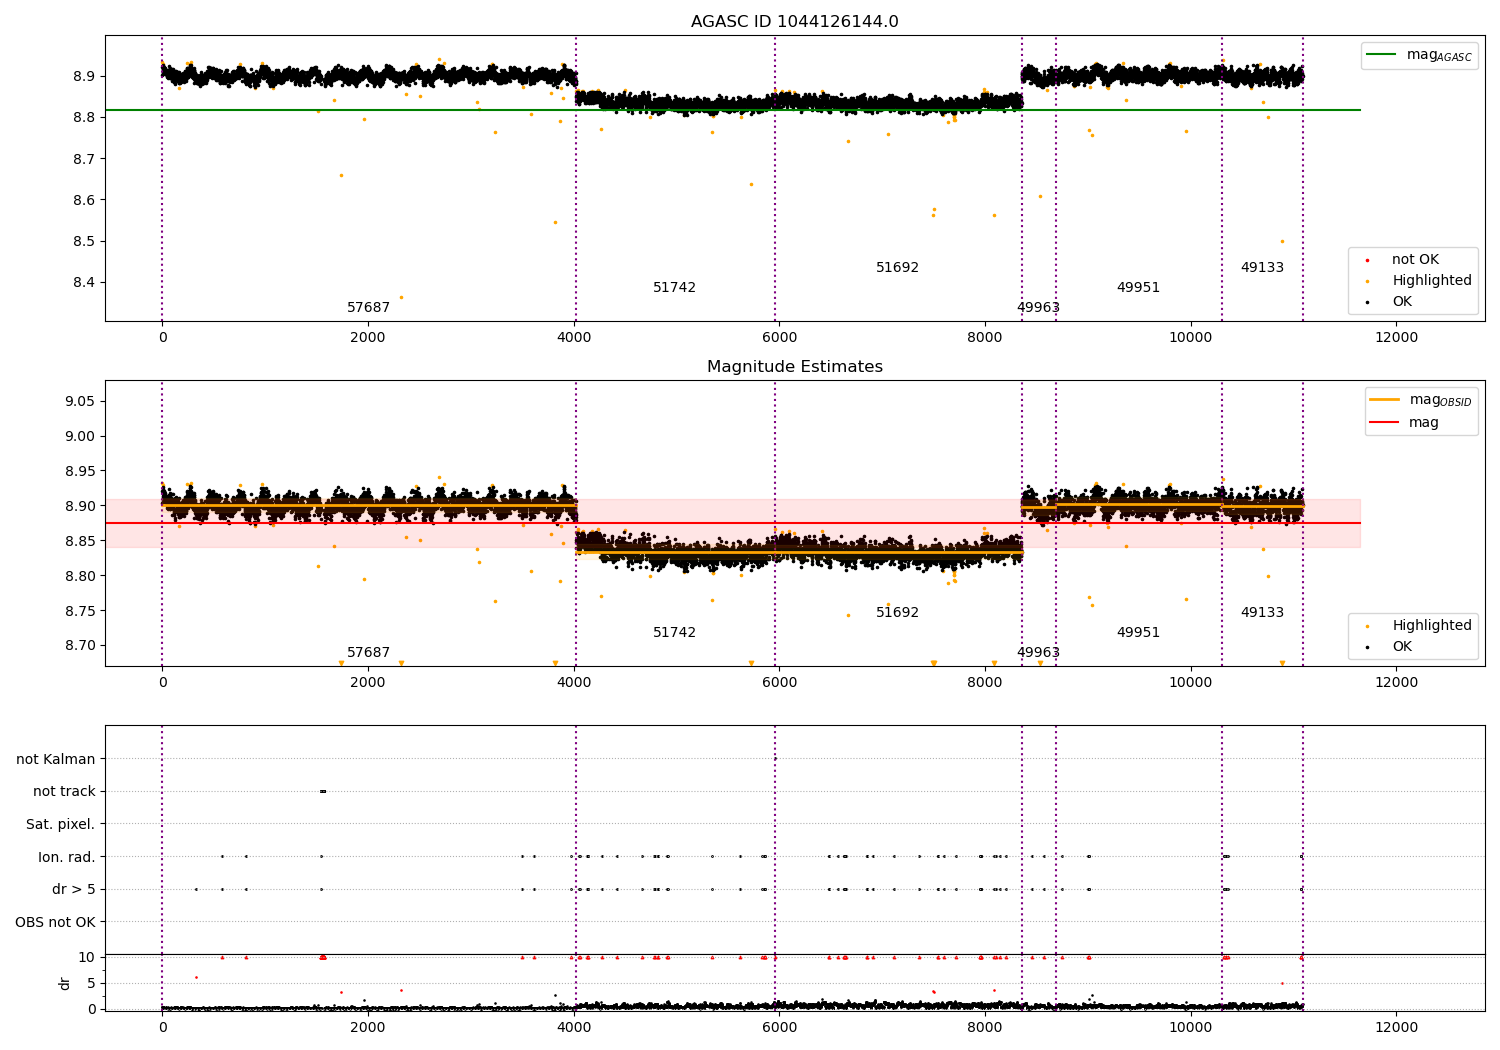
Task: Click the "not track" axis label
Action: point(64,792)
